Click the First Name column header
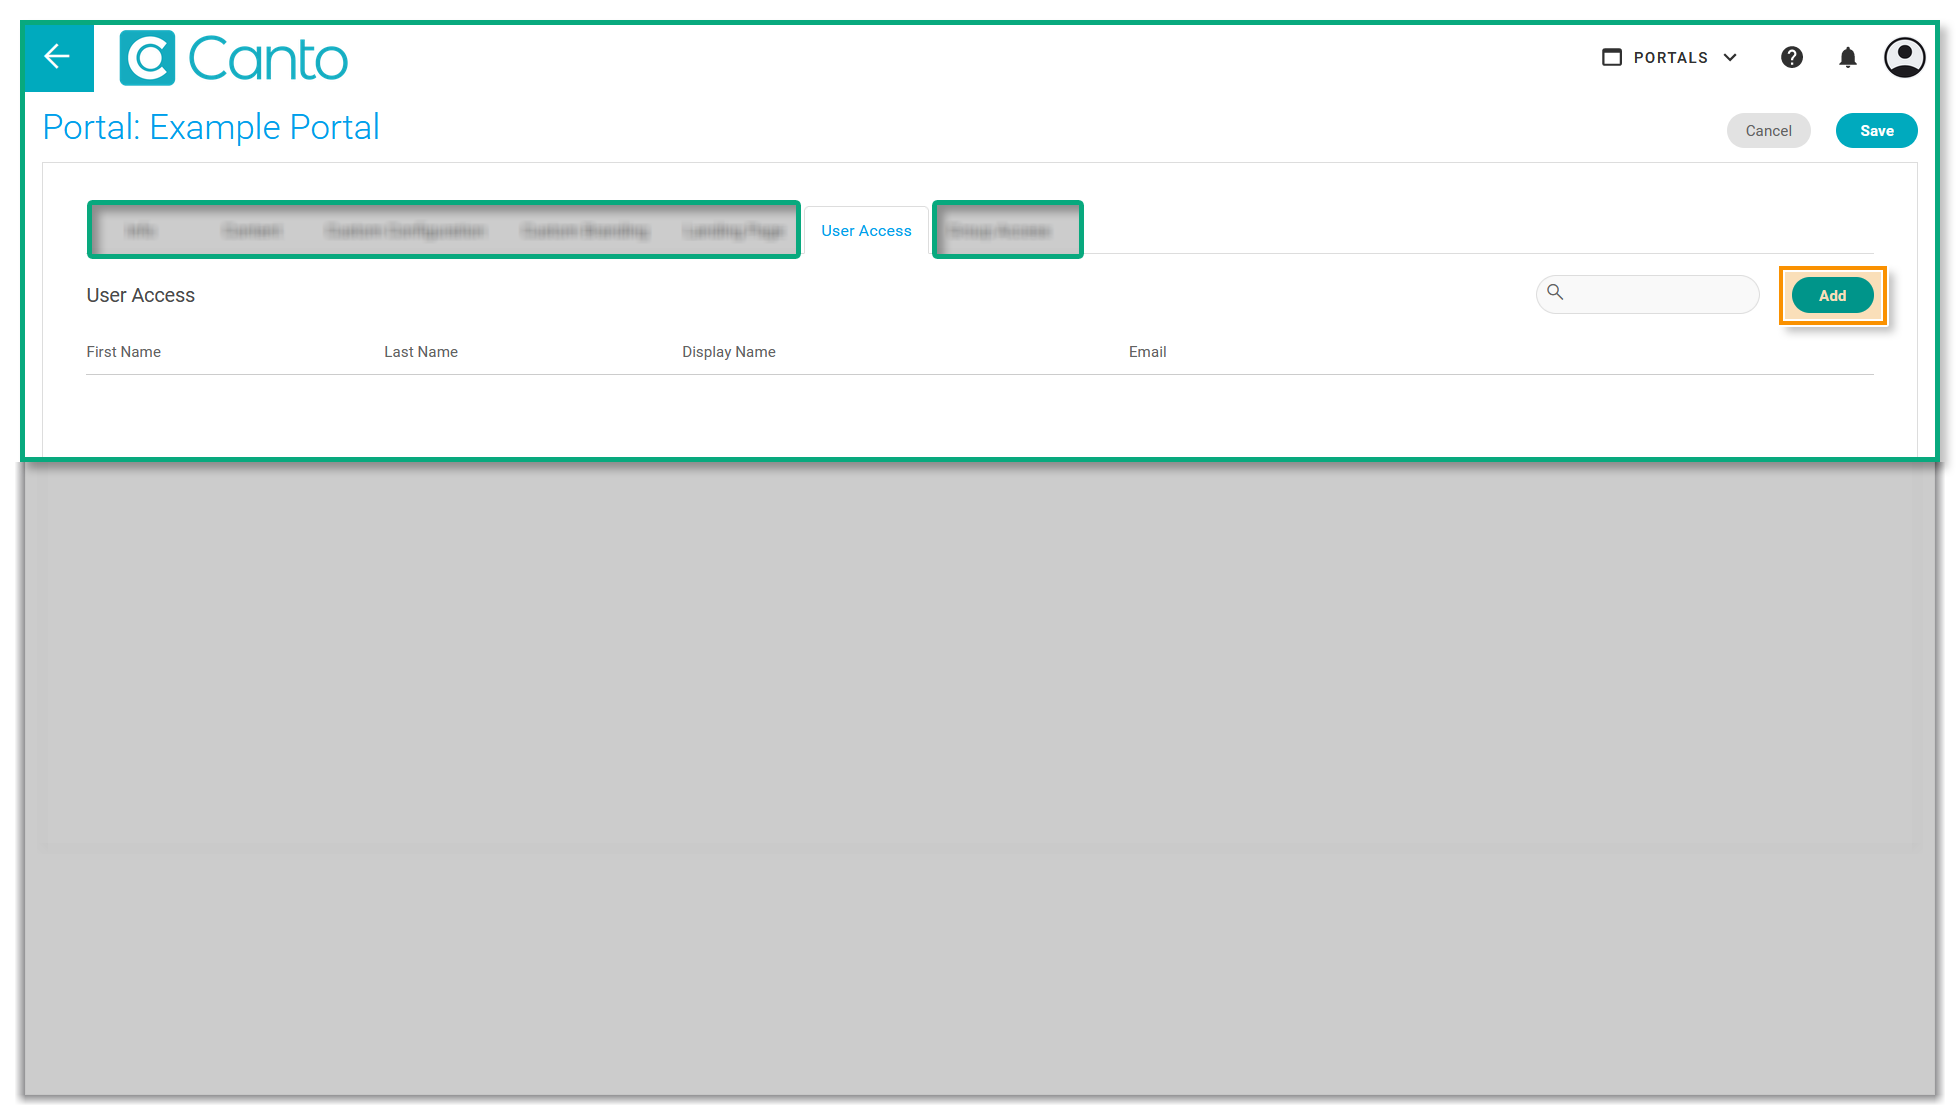Screen dimensions: 1960x1120 [123, 352]
